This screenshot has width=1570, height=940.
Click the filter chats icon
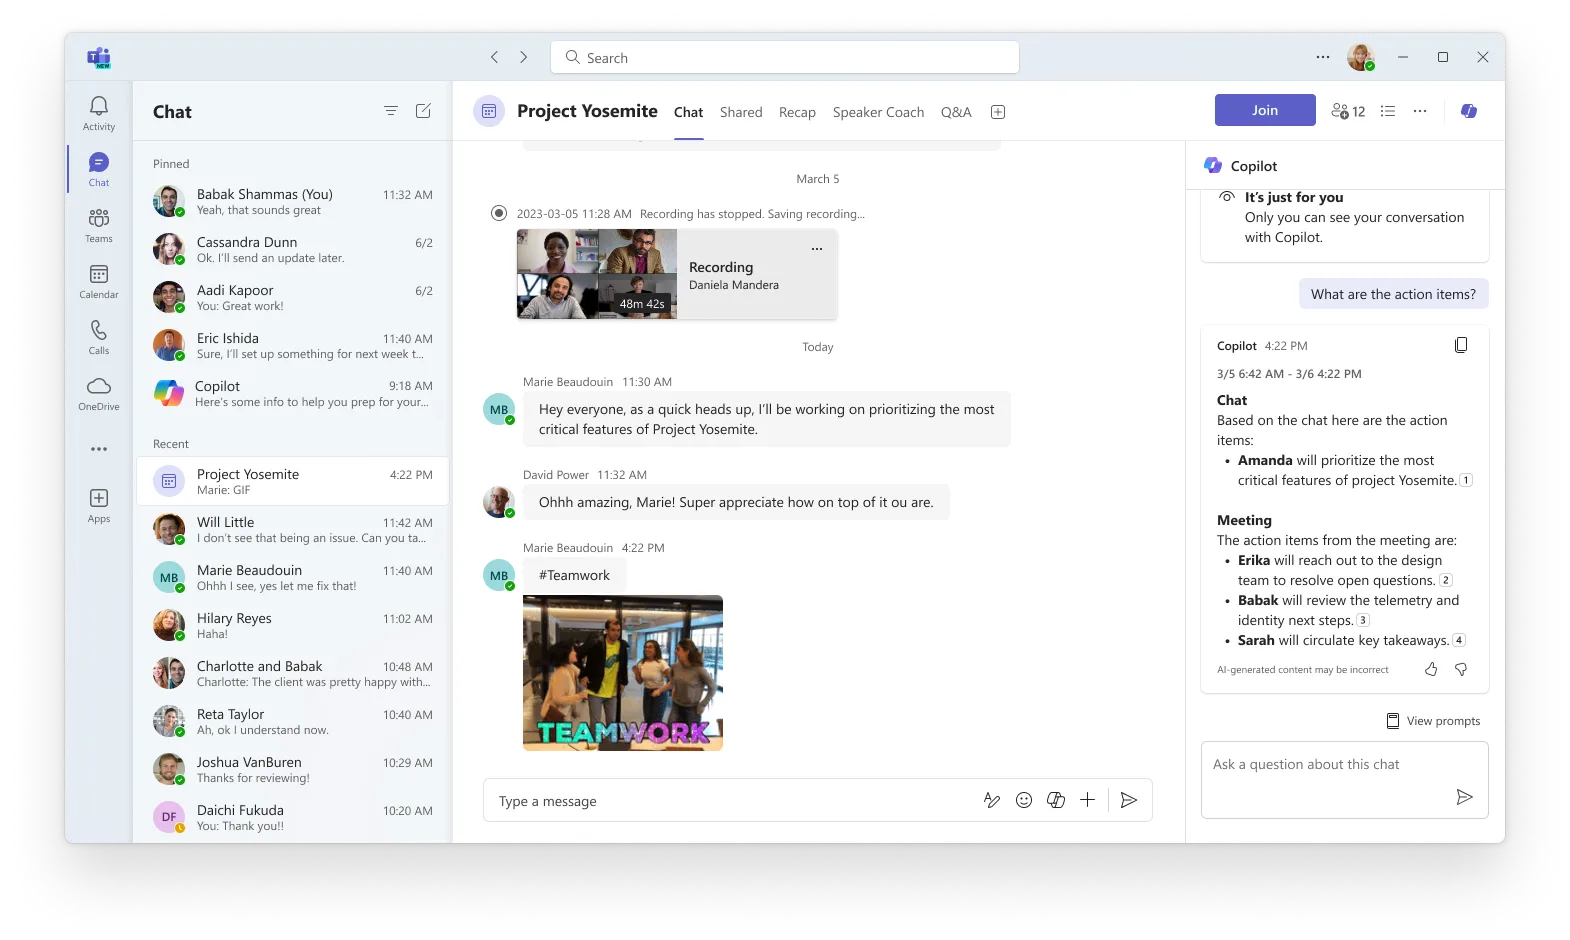[391, 111]
